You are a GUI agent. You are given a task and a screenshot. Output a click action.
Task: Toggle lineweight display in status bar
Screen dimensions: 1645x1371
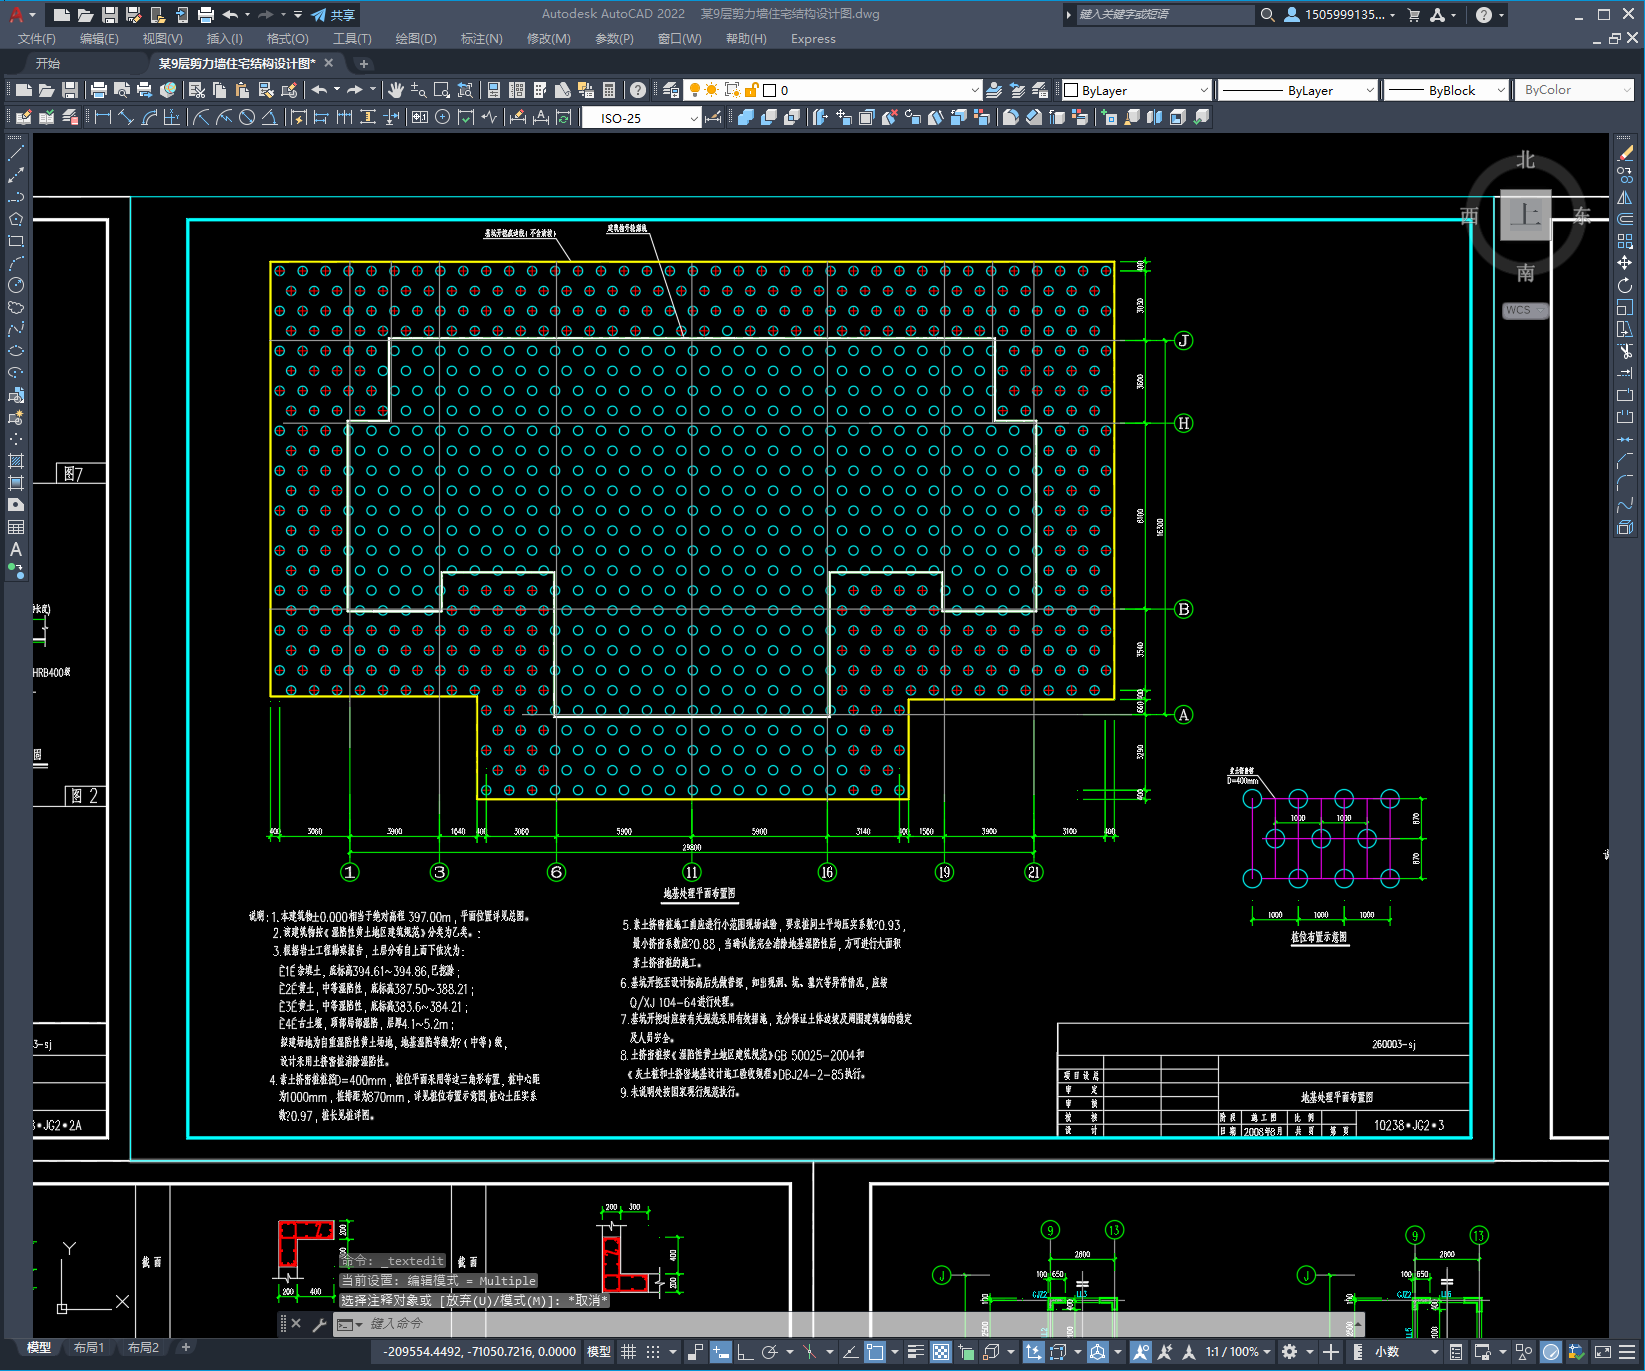[x=915, y=1352]
